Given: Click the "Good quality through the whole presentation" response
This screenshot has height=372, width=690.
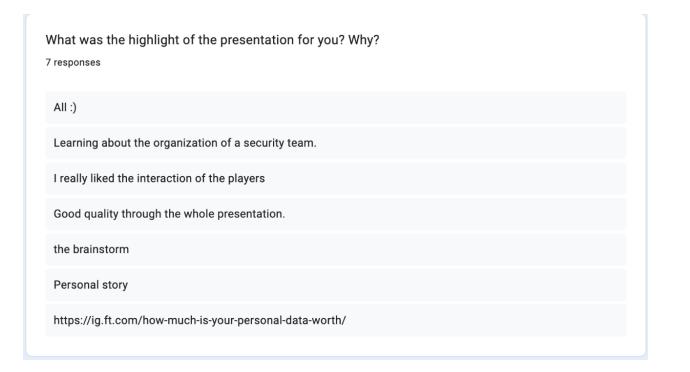Looking at the screenshot, I should pos(336,214).
